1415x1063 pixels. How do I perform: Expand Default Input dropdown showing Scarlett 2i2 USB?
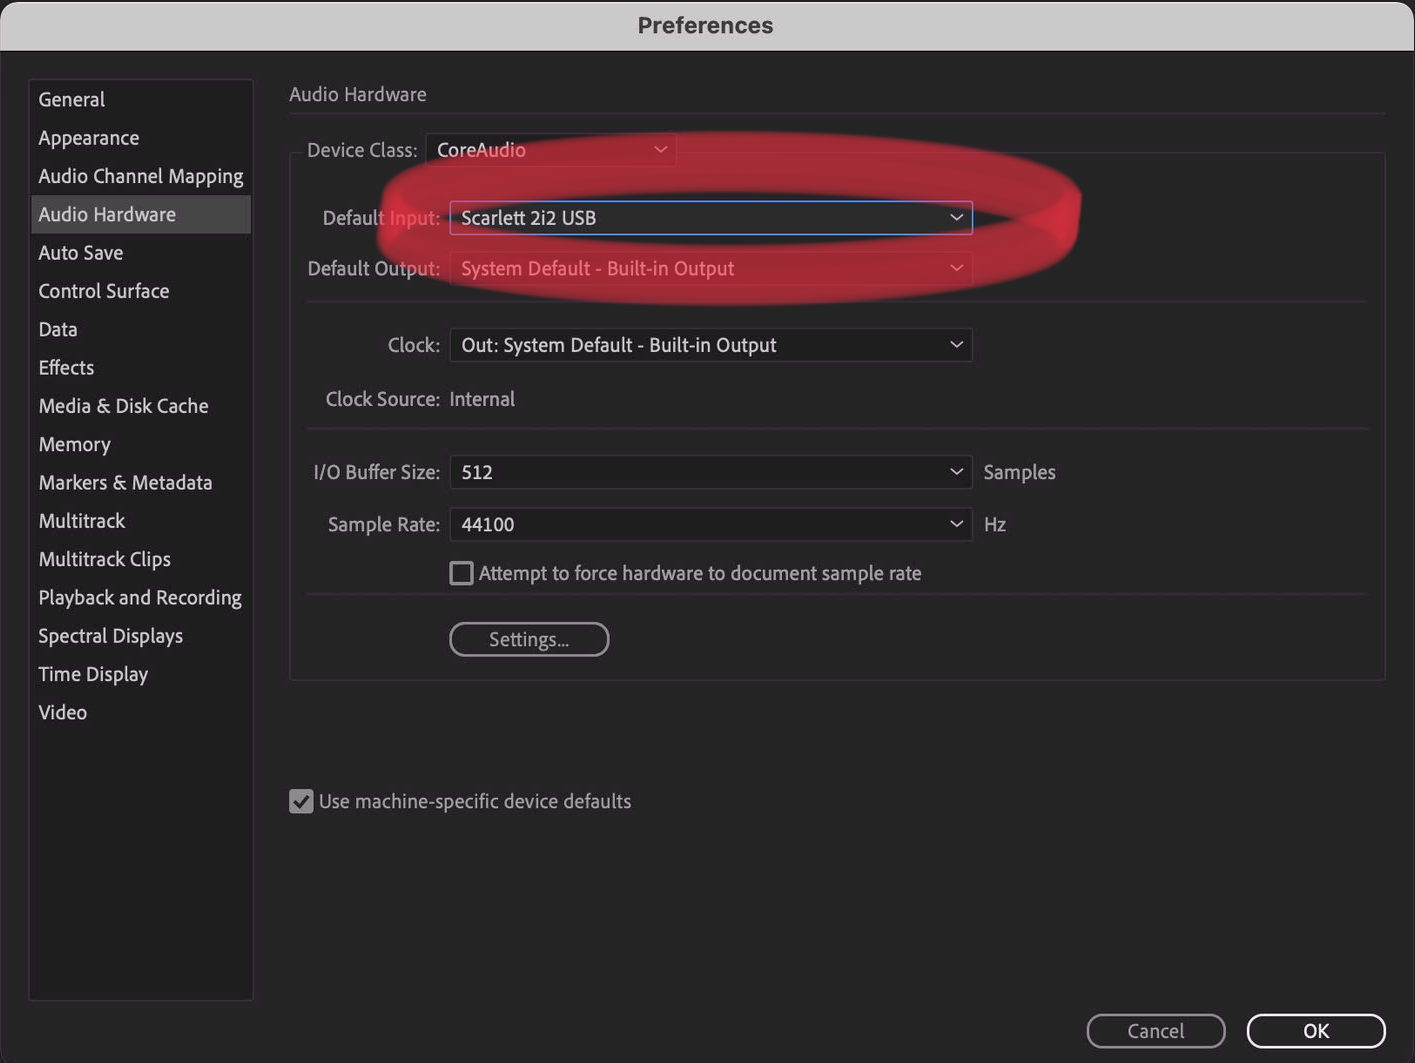point(711,218)
